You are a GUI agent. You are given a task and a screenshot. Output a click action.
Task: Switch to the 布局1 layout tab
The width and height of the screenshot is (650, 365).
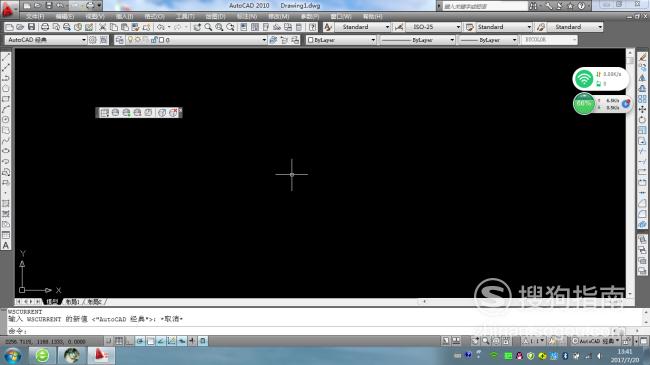point(73,302)
